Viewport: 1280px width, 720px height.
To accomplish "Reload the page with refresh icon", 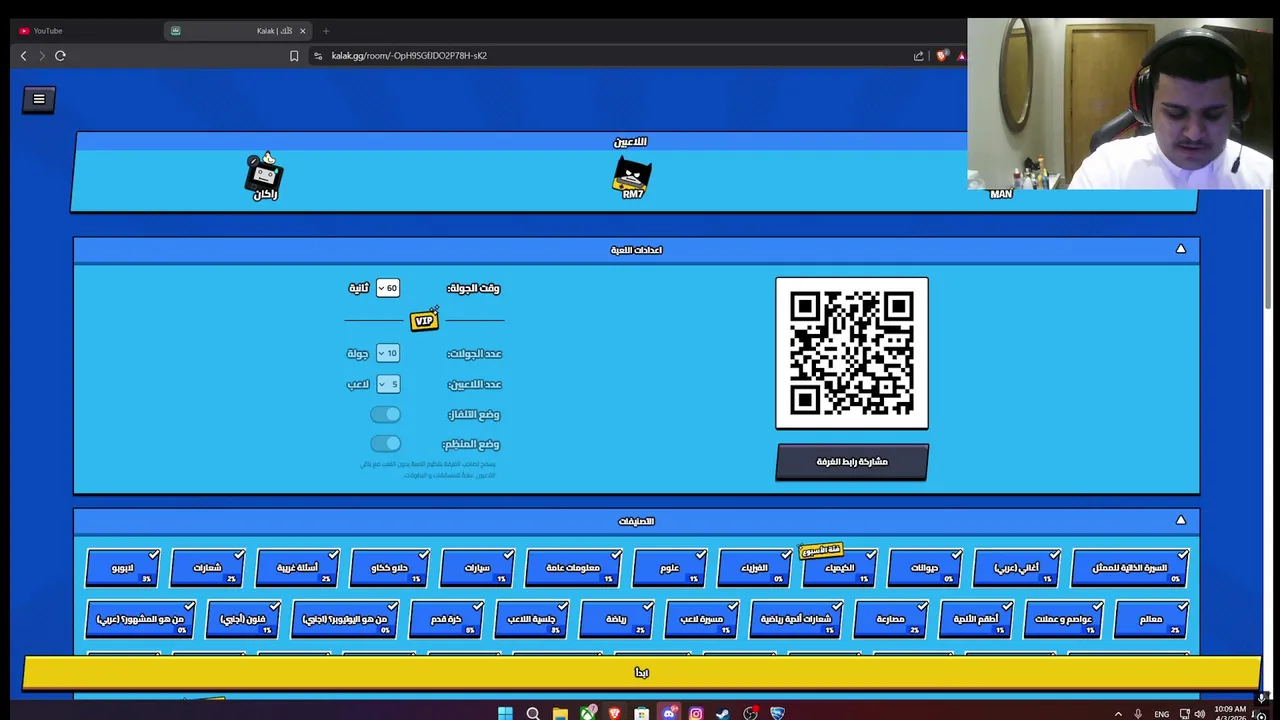I will click(x=60, y=56).
